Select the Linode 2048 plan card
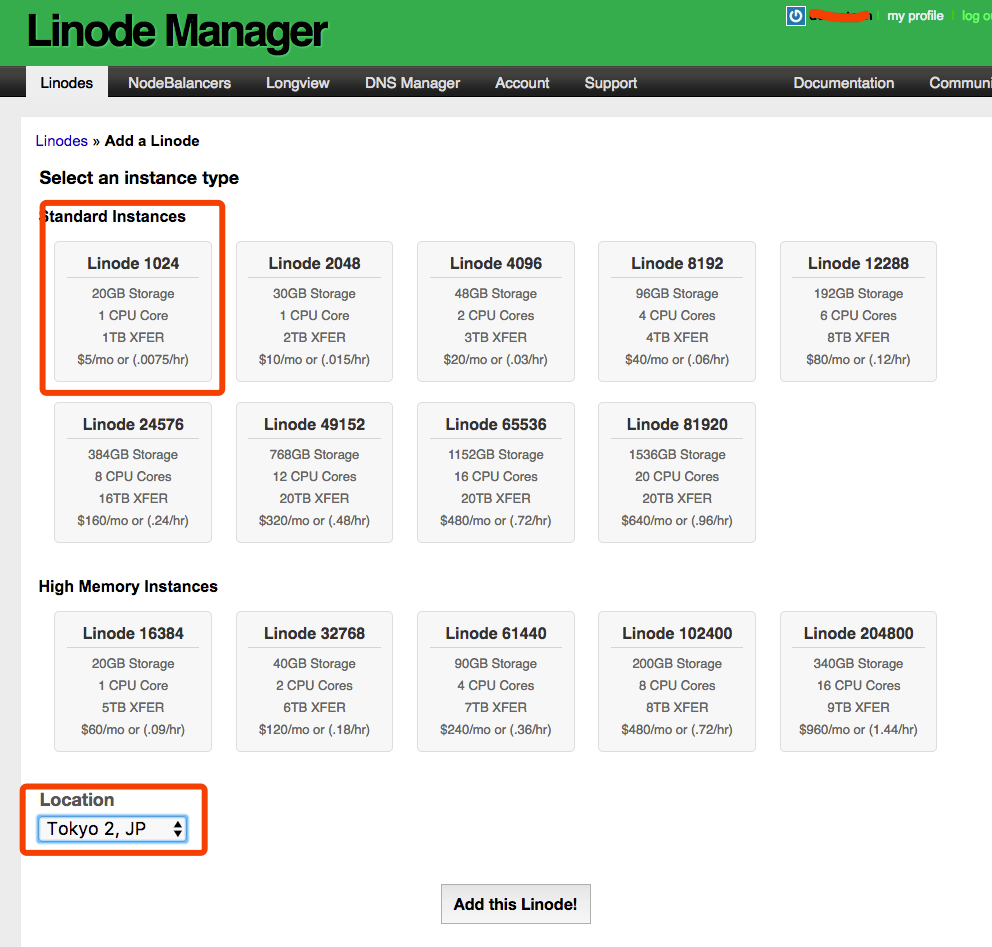This screenshot has width=992, height=947. pyautogui.click(x=314, y=311)
